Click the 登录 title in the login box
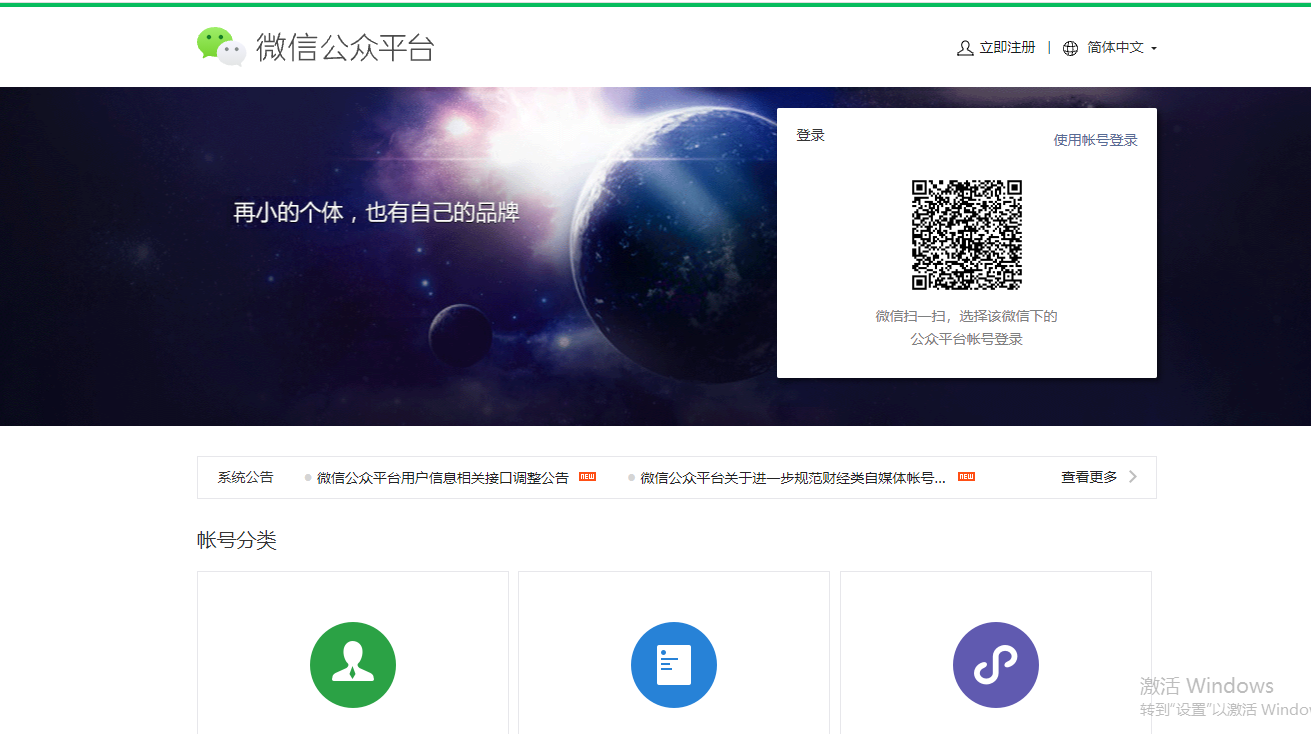 [810, 135]
